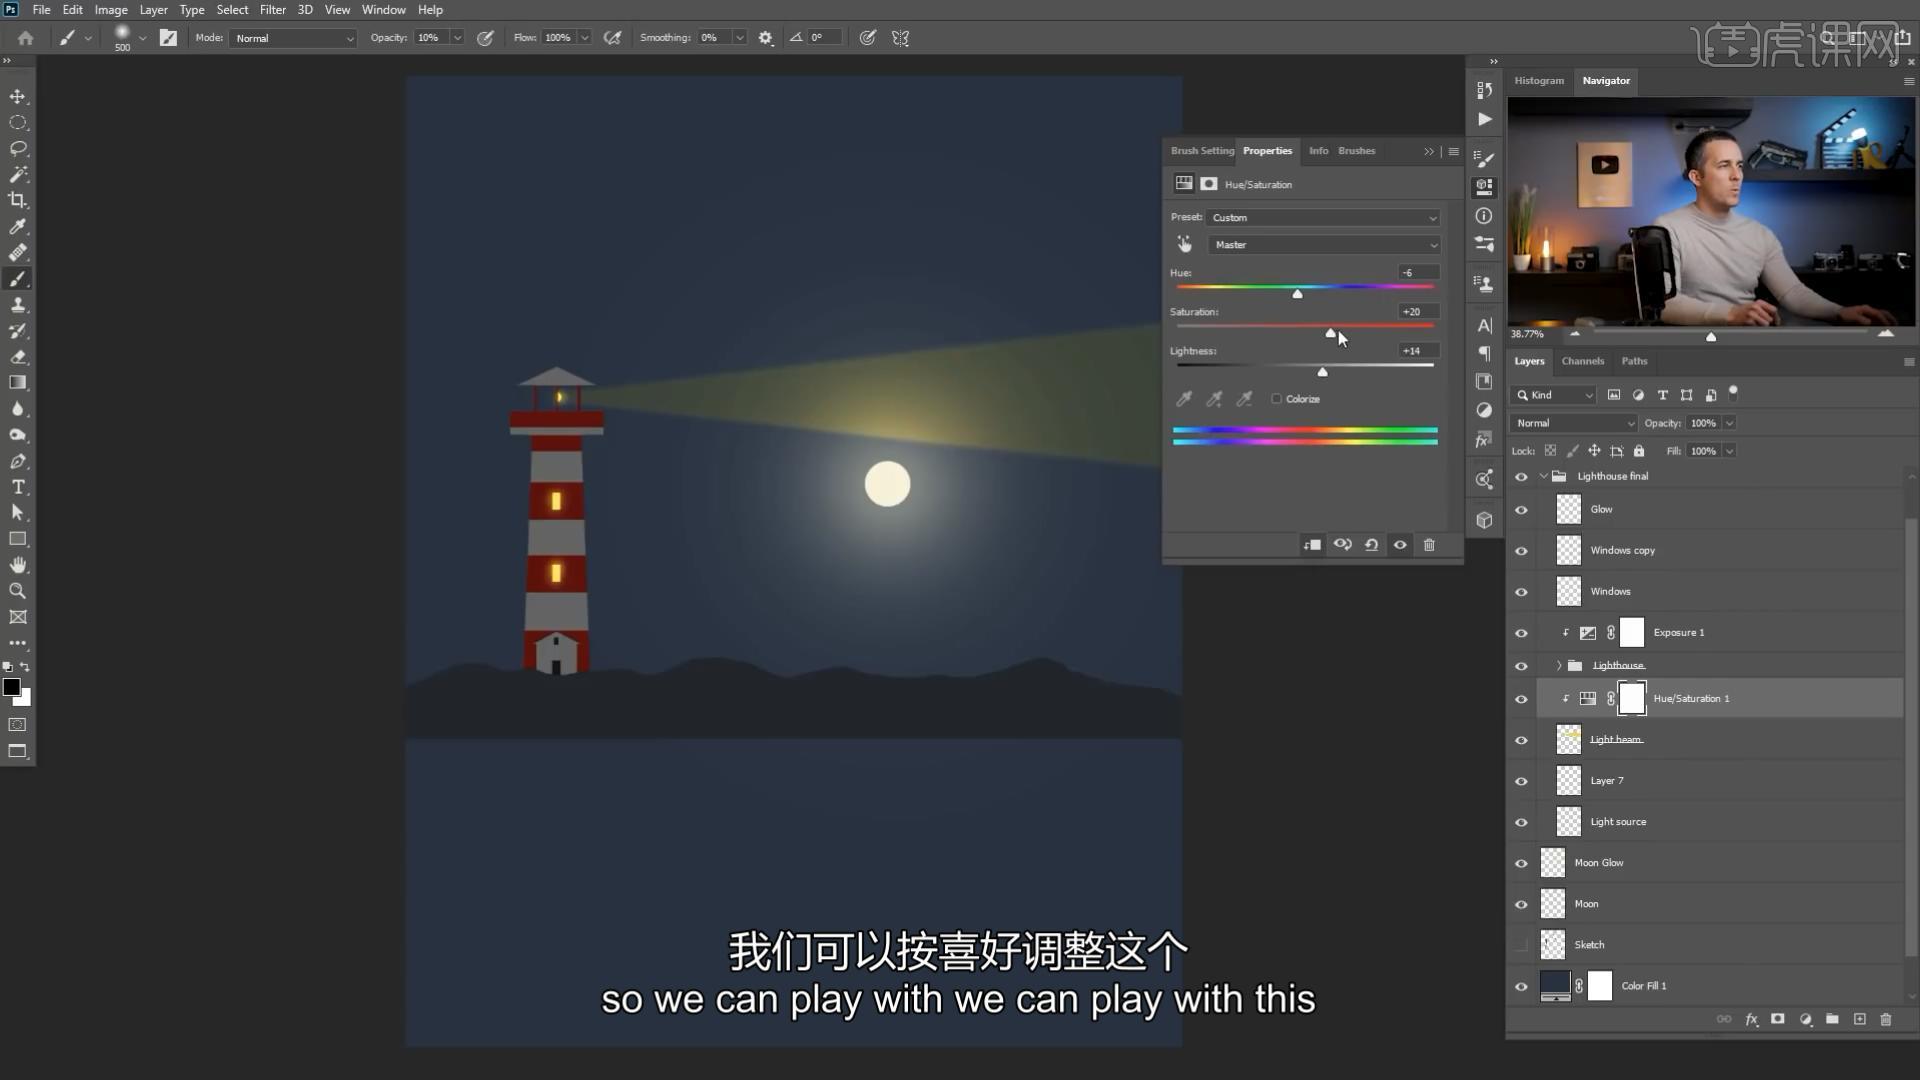Open the layer Fill percentage dropdown
Image resolution: width=1920 pixels, height=1080 pixels.
[1730, 451]
